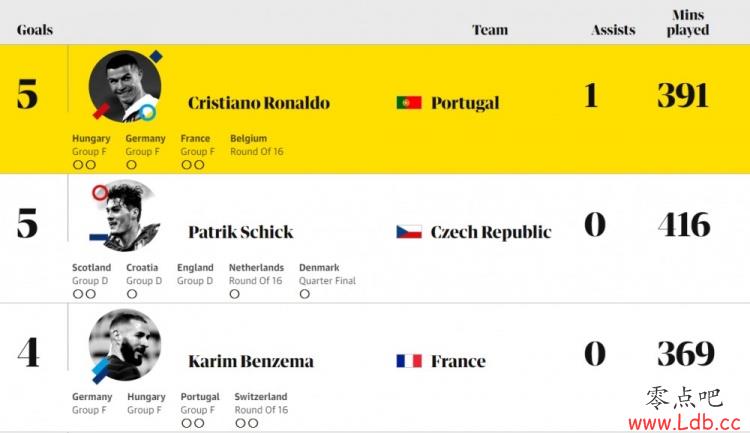The width and height of the screenshot is (750, 433).
Task: Open Patrik Schick's portrait photo
Action: 125,216
